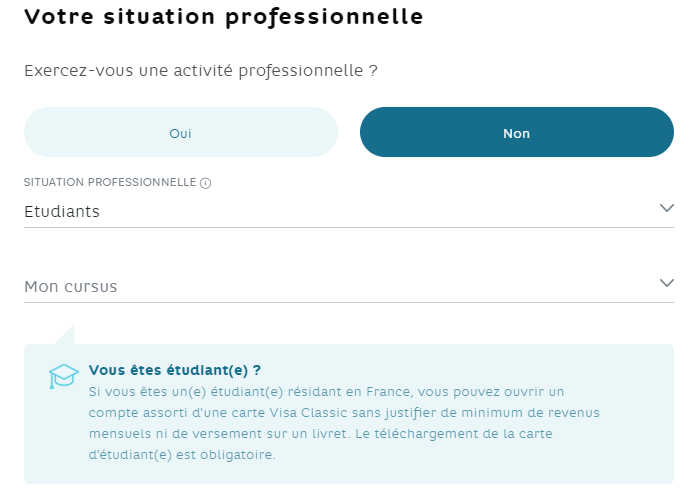Image resolution: width=693 pixels, height=496 pixels.
Task: Click the underline beneath Mon cursus field
Action: click(x=349, y=302)
